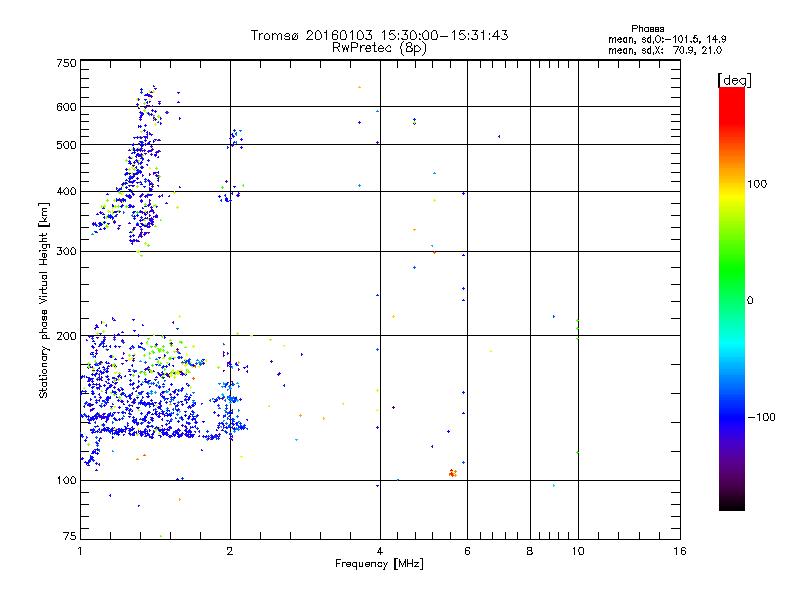Click the 'Stationary phase Virtual Height [km]' axis label
This screenshot has height=600, width=800.
click(x=44, y=301)
